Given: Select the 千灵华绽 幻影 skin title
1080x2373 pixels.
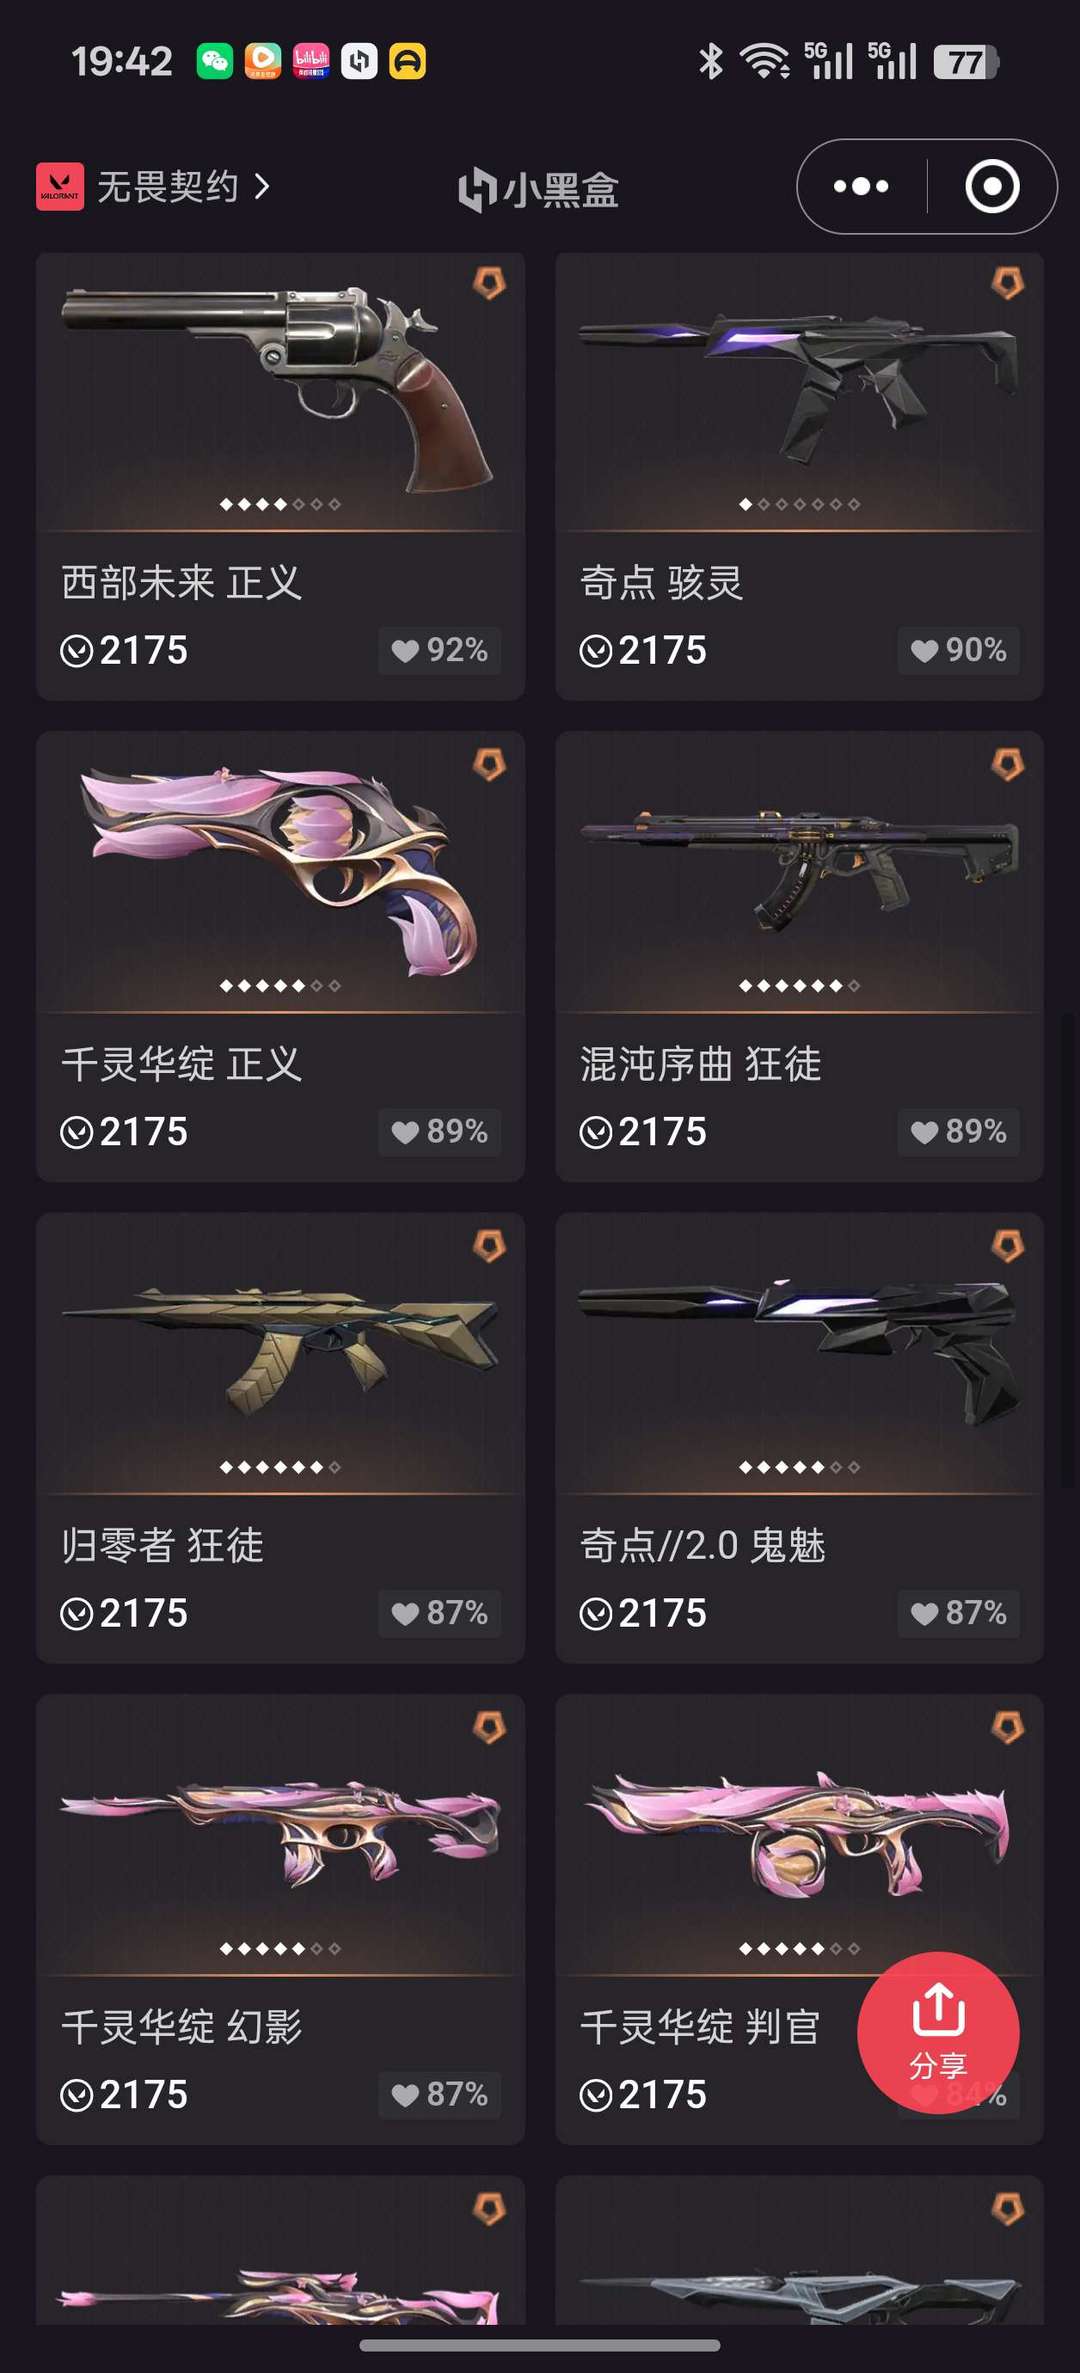Looking at the screenshot, I should tap(181, 2027).
